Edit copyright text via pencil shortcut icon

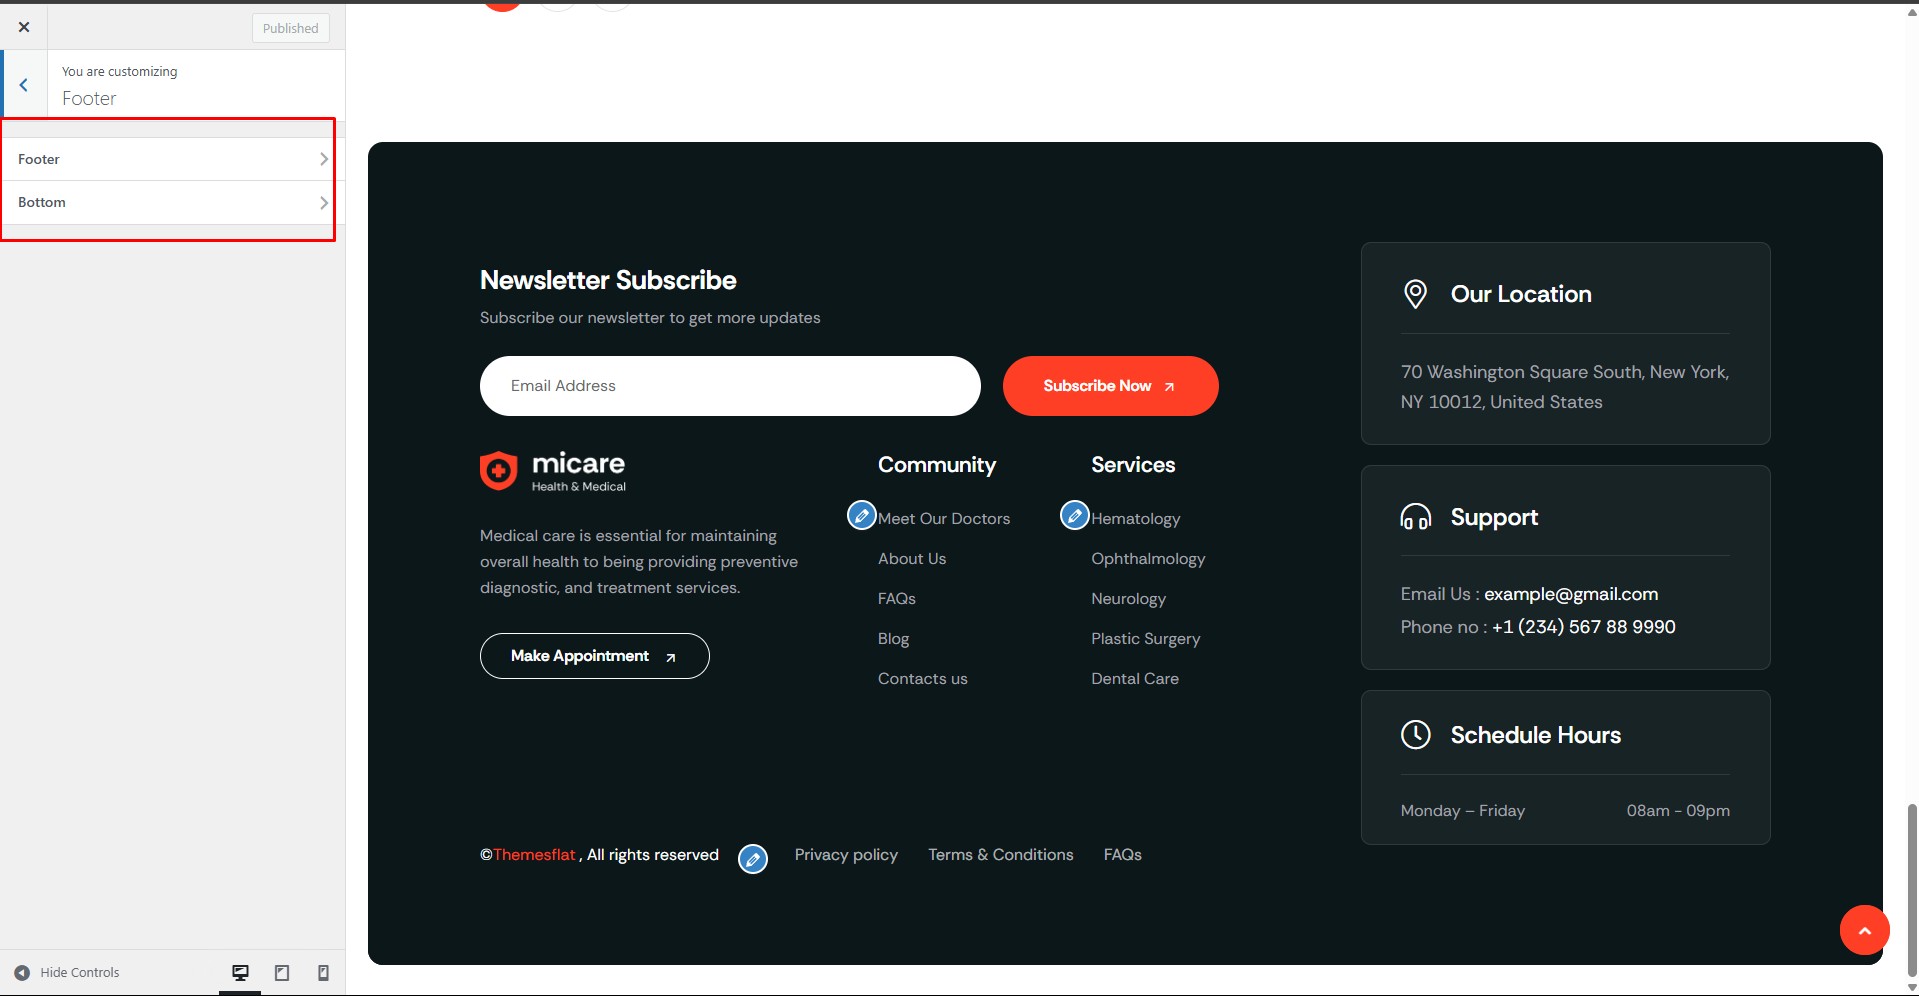coord(753,858)
